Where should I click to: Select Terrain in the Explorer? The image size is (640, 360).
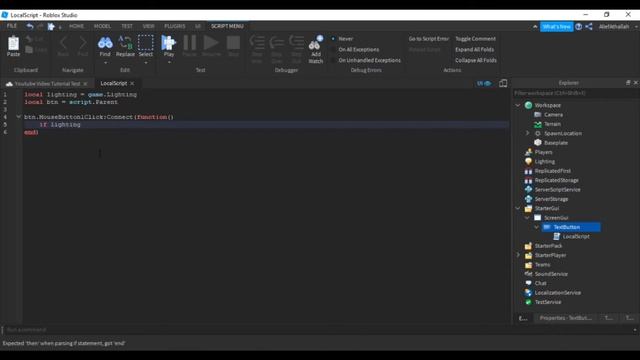[x=552, y=124]
